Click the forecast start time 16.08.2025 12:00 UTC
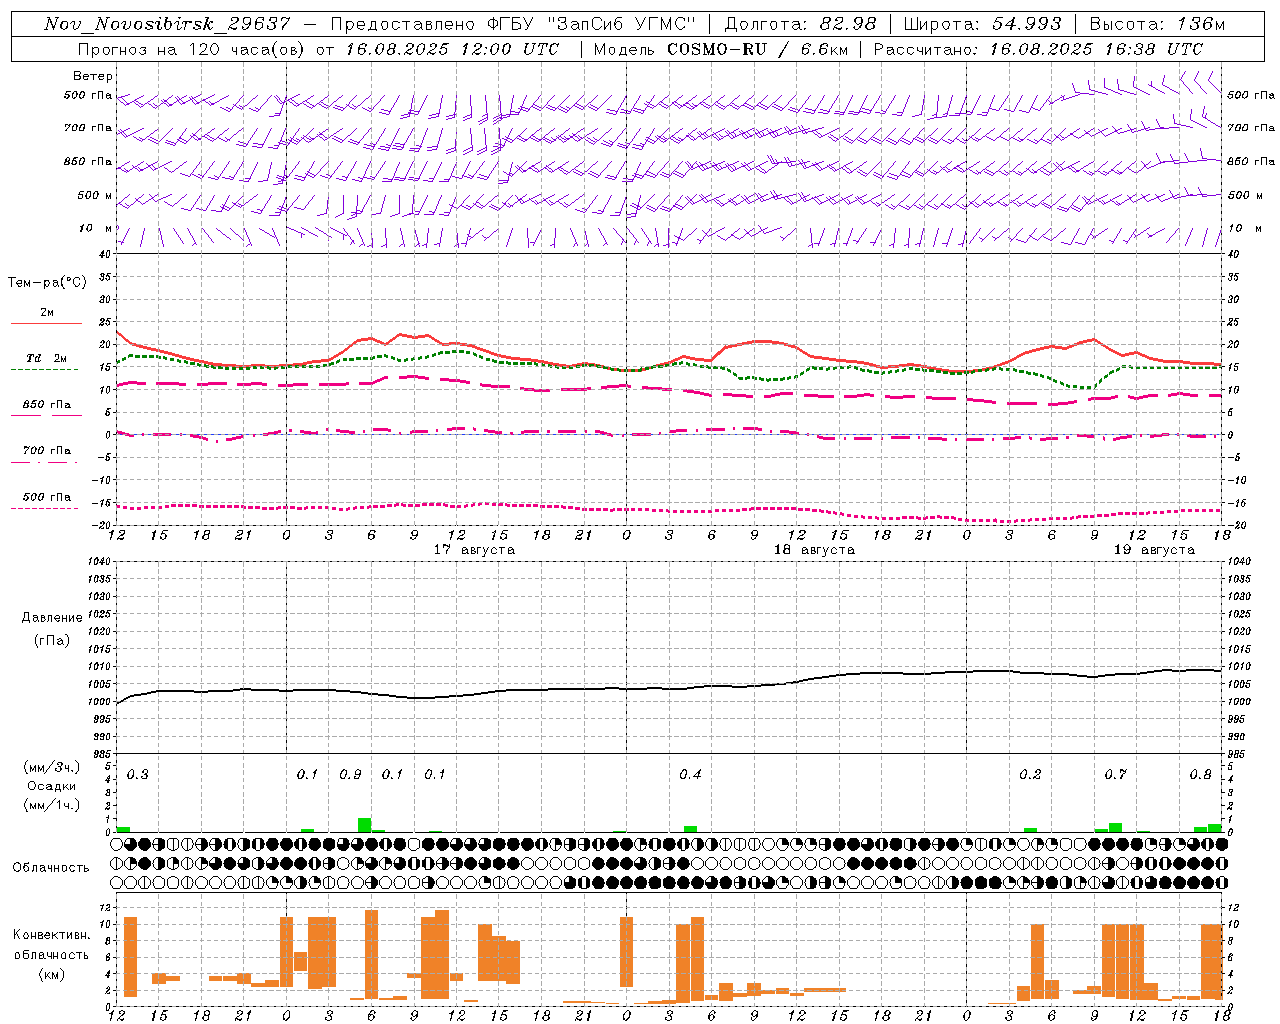This screenshot has height=1024, width=1280. pyautogui.click(x=452, y=49)
